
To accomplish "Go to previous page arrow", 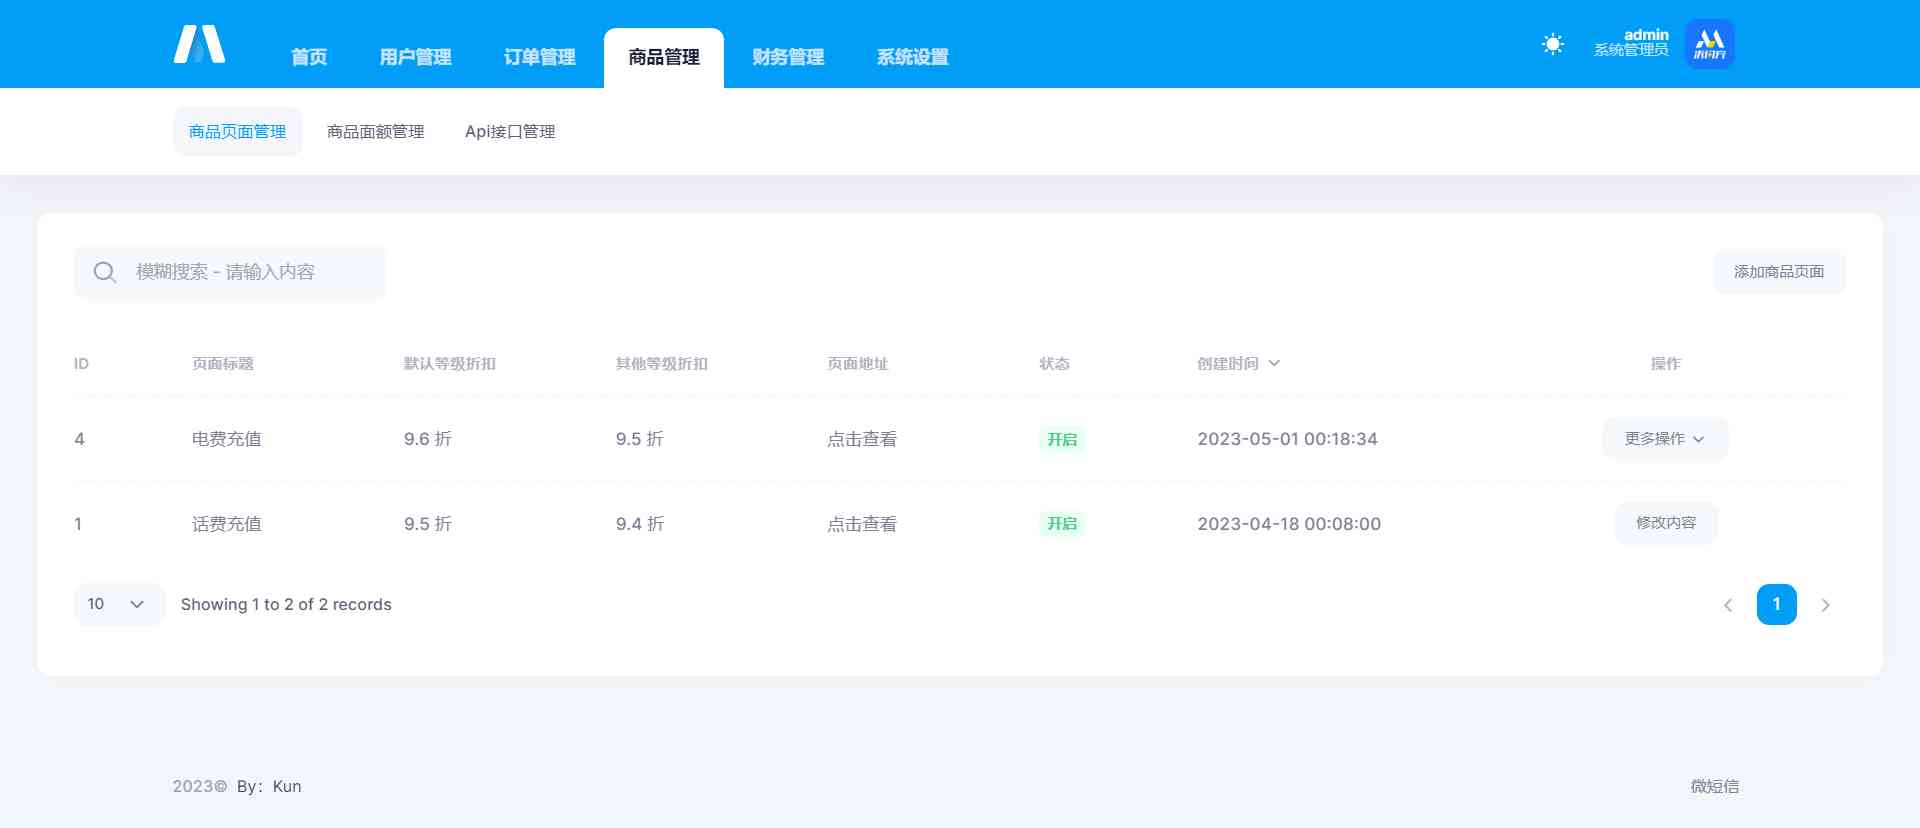I will 1727,605.
